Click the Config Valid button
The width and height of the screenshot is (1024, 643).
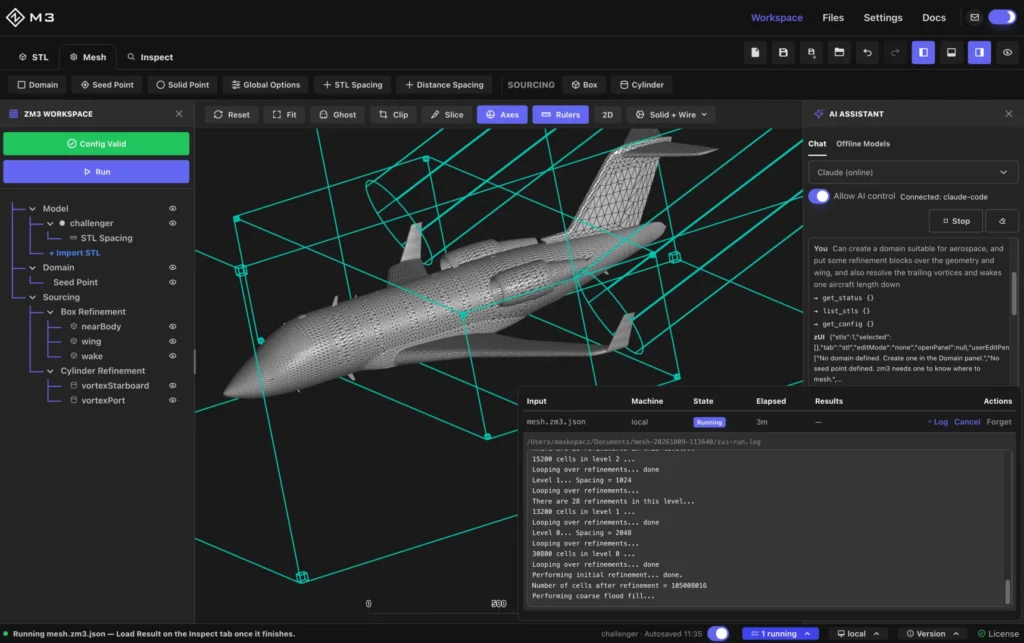point(96,144)
